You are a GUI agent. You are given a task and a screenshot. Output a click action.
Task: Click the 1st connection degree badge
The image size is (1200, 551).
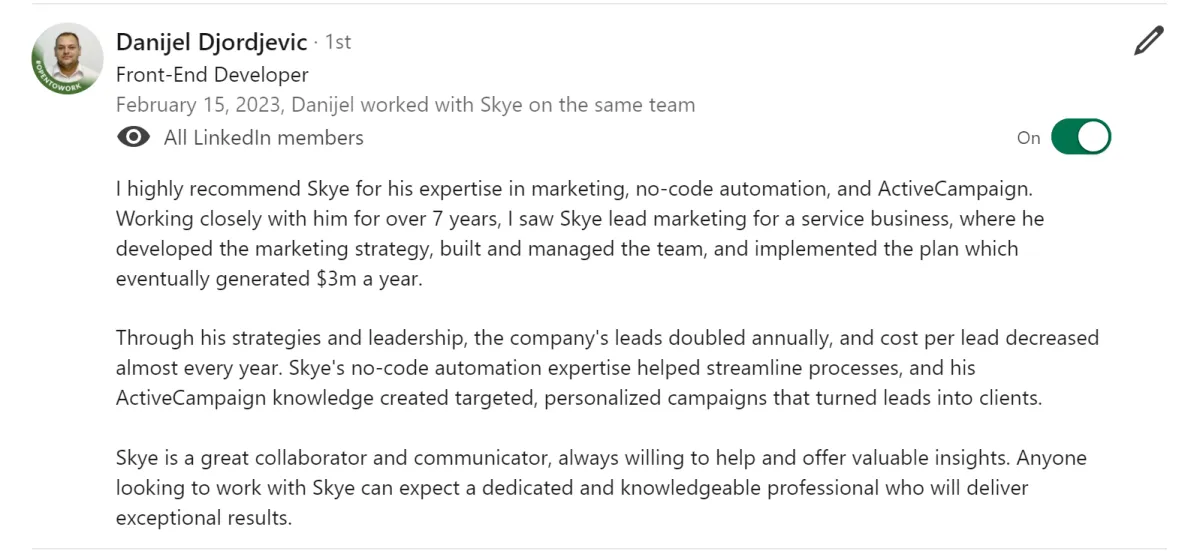click(338, 42)
